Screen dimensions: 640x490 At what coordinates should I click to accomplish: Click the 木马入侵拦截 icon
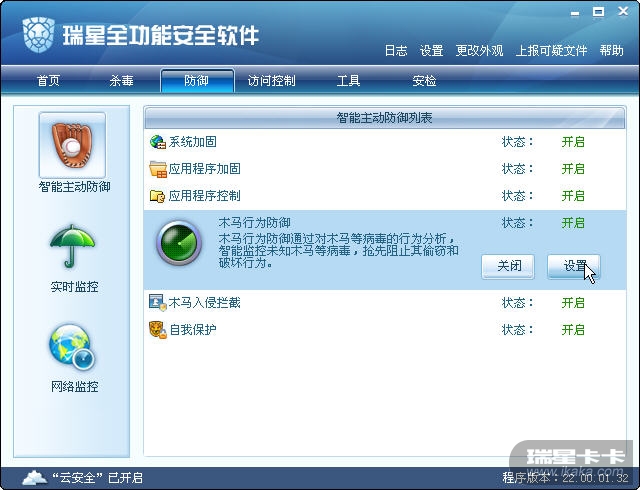[158, 303]
